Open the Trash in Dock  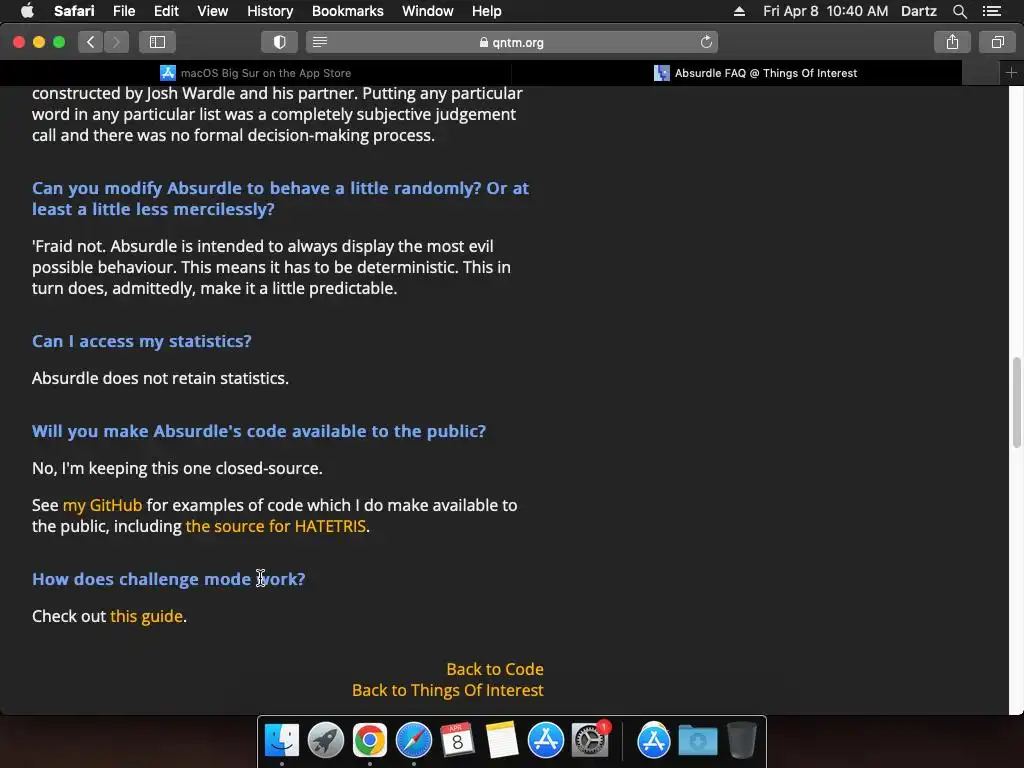pyautogui.click(x=742, y=741)
